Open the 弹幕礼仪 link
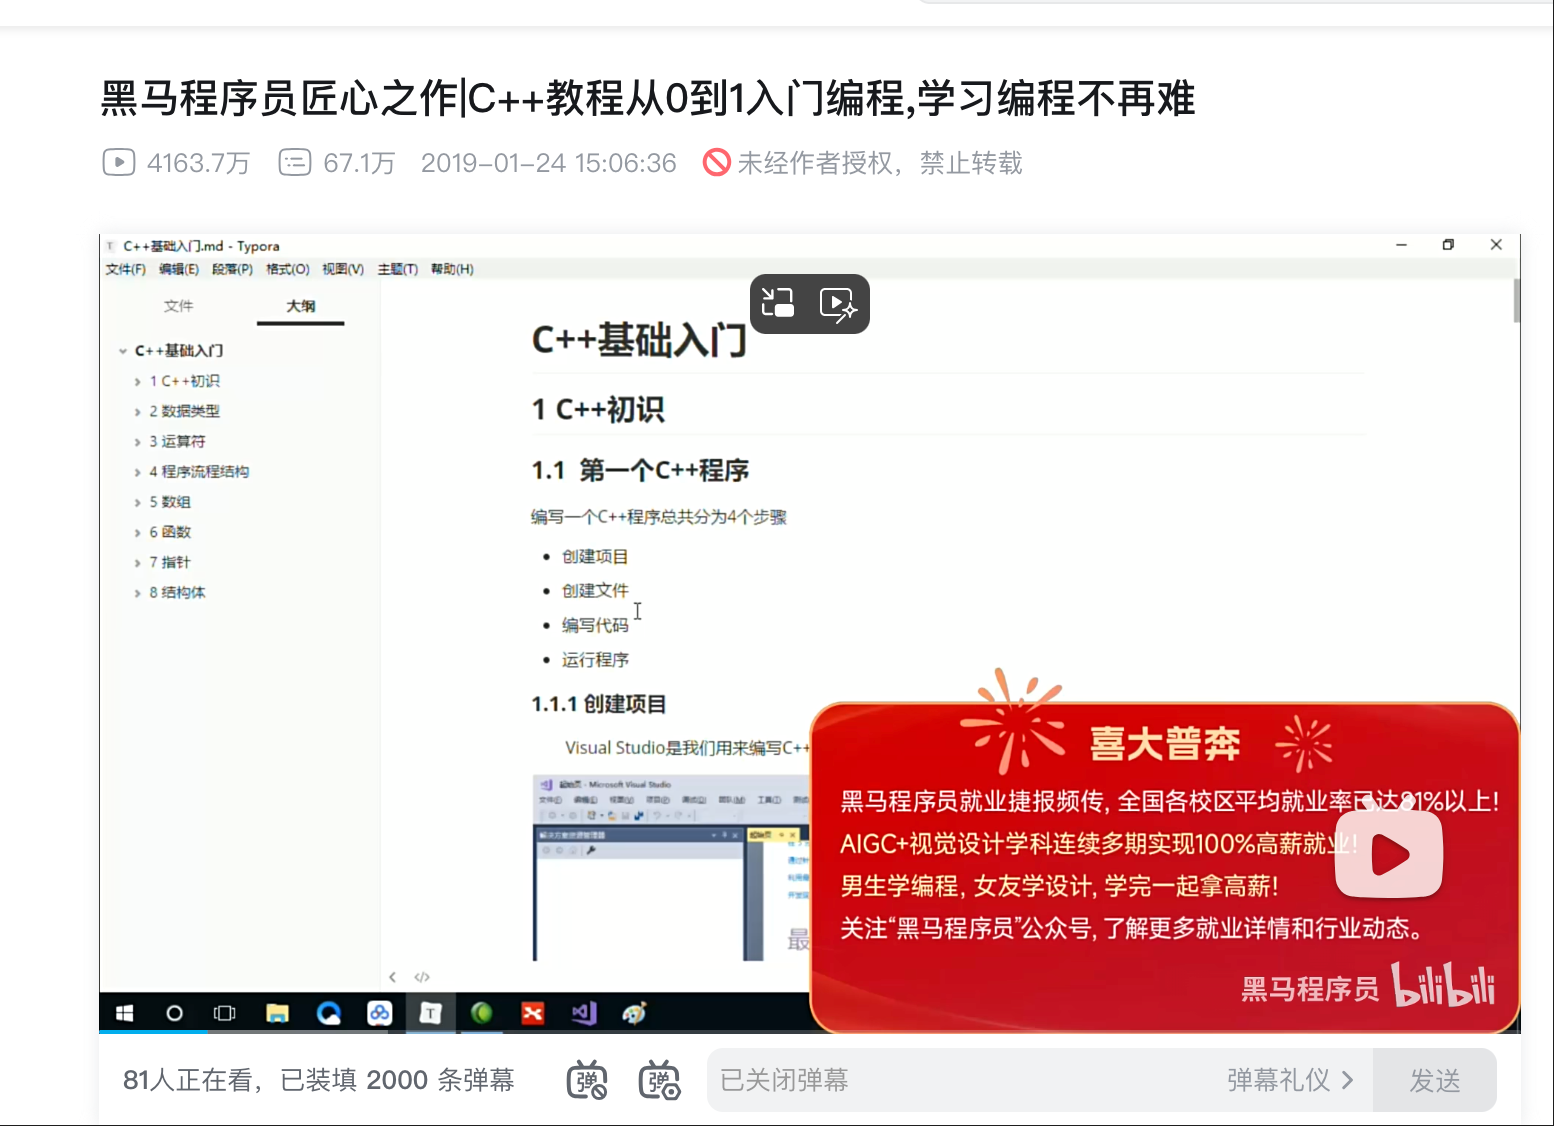1554x1126 pixels. tap(1290, 1080)
